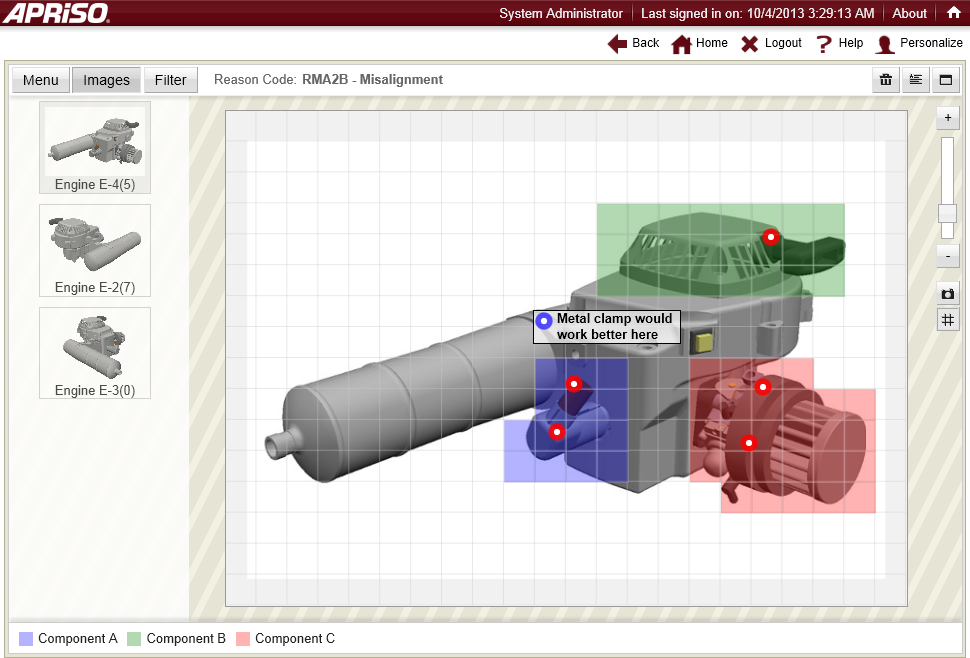Open the annotations list icon
Screen dimensions: 970x658
[x=915, y=80]
